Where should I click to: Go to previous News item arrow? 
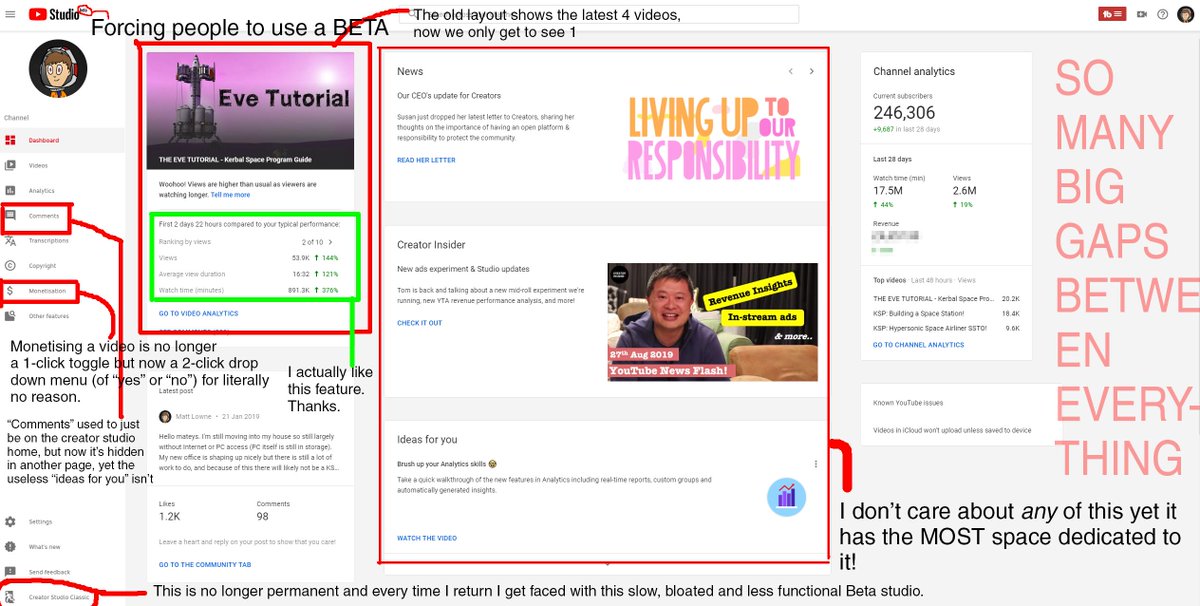click(790, 71)
